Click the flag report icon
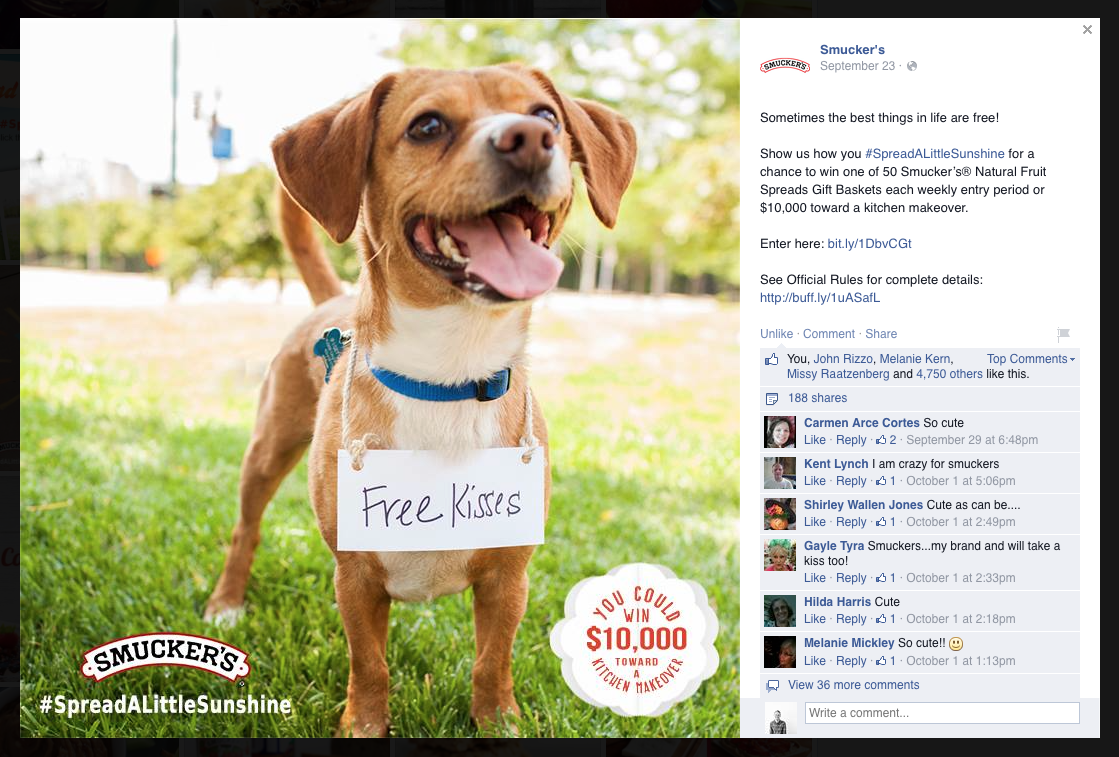1119x757 pixels. [x=1063, y=333]
